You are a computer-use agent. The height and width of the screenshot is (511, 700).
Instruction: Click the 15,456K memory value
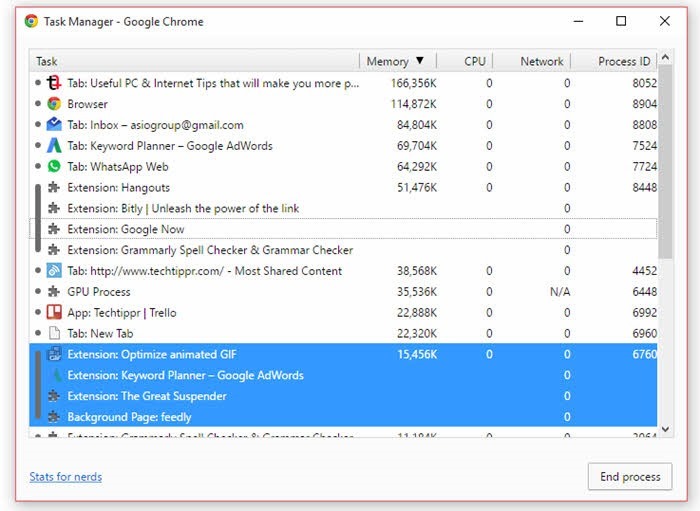tap(417, 354)
